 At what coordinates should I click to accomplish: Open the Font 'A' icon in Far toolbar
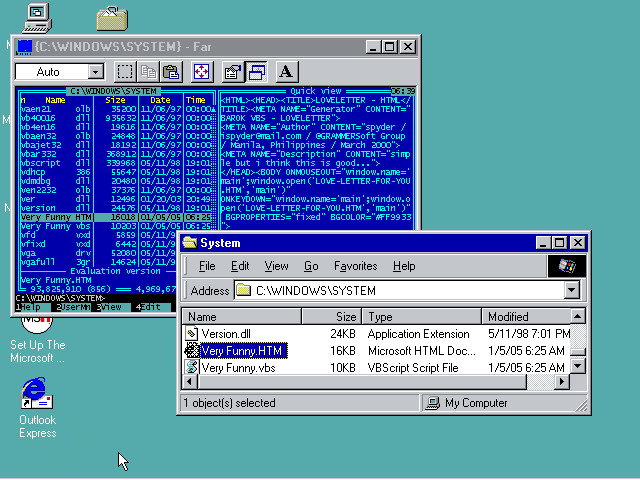pos(287,72)
